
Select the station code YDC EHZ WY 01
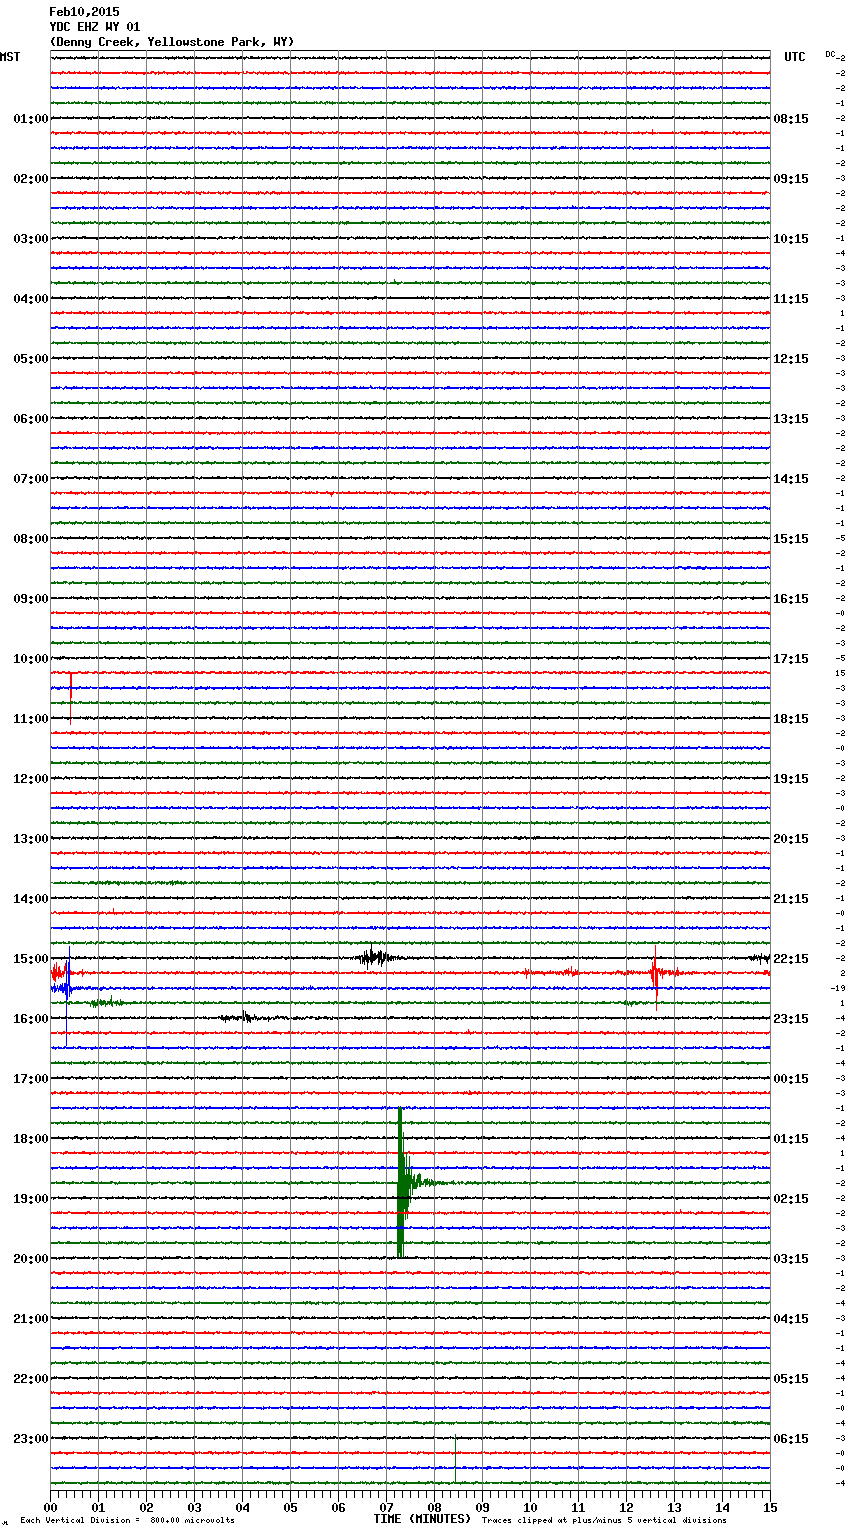tap(95, 27)
